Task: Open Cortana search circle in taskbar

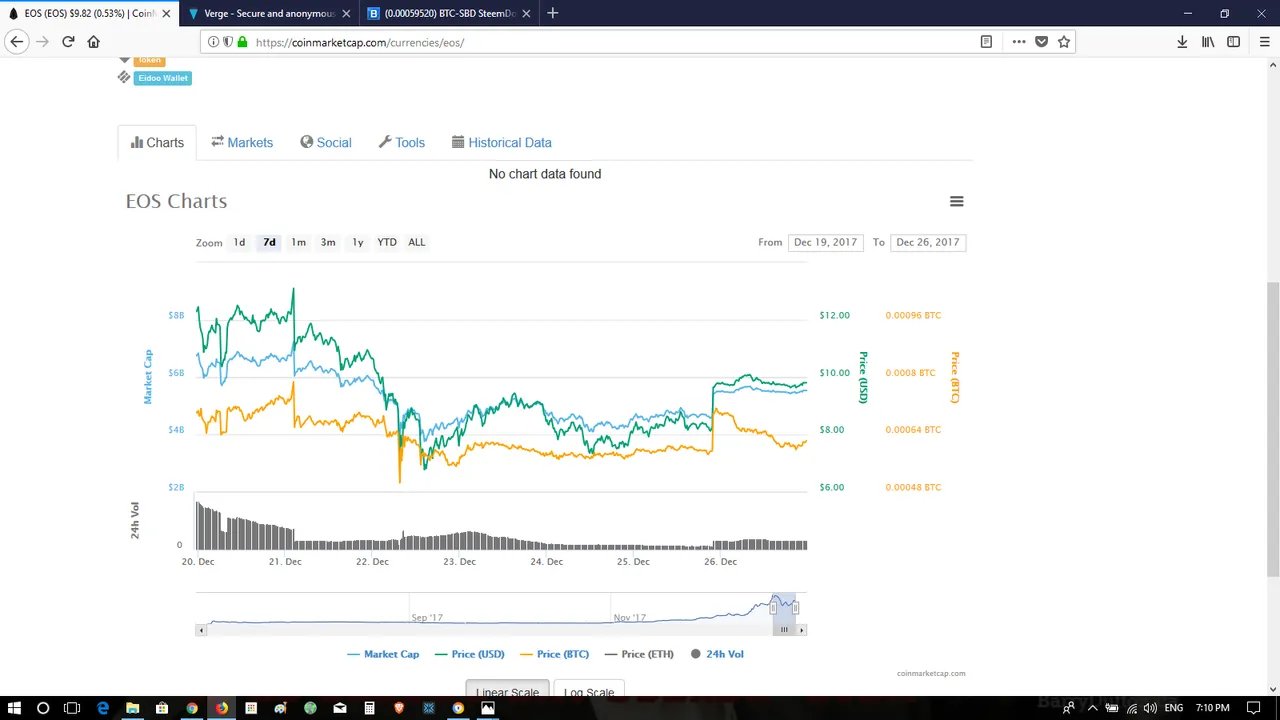Action: click(x=43, y=708)
